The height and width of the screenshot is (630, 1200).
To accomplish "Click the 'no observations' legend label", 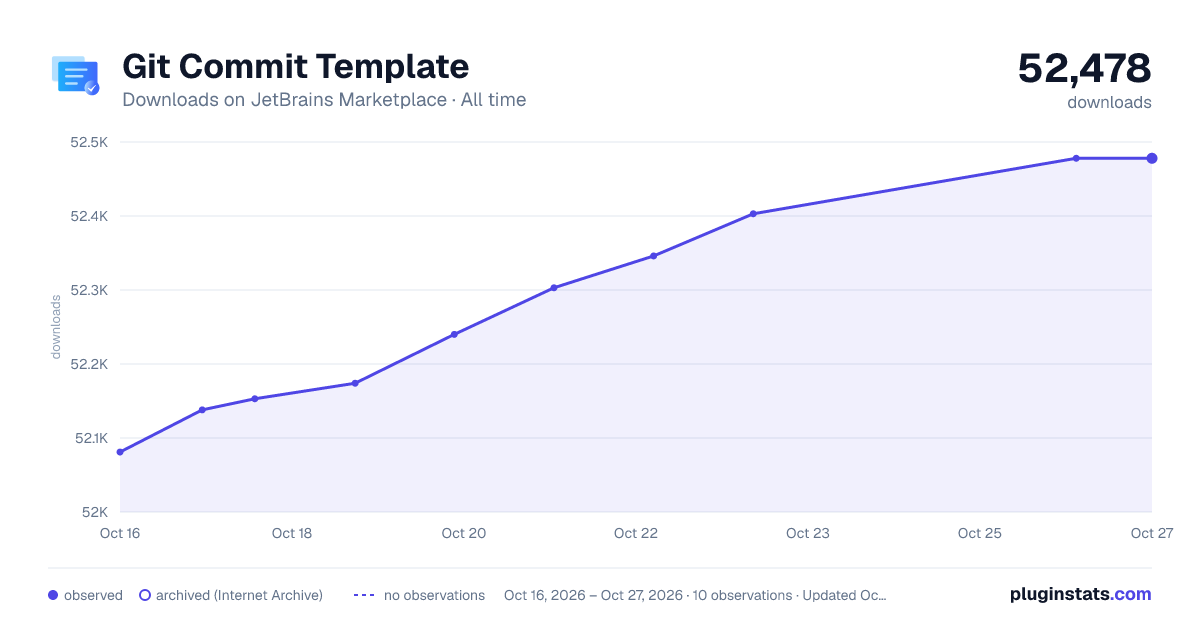I will click(x=434, y=595).
